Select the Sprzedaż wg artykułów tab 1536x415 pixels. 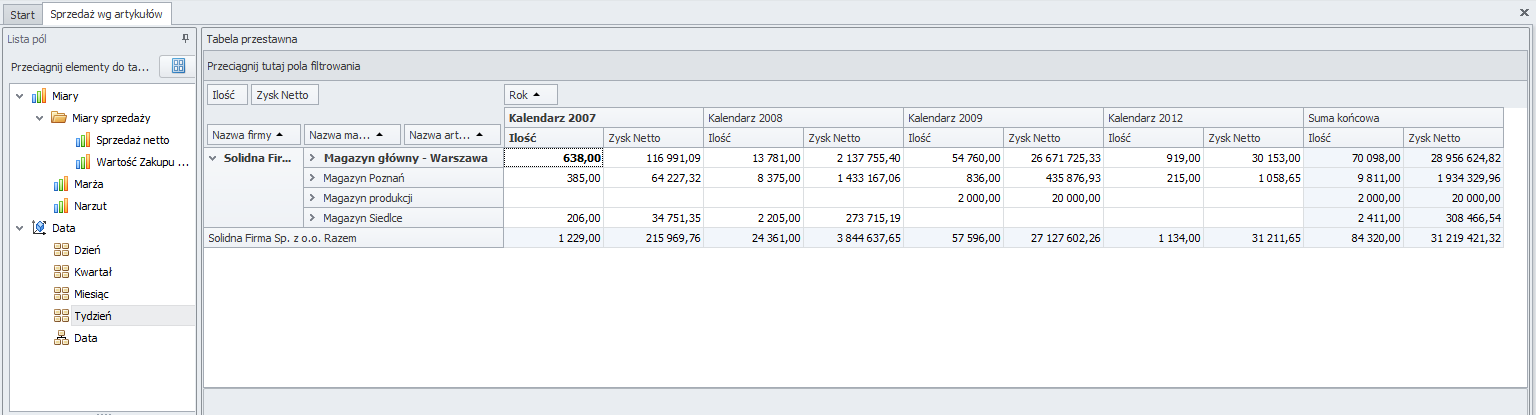(108, 14)
